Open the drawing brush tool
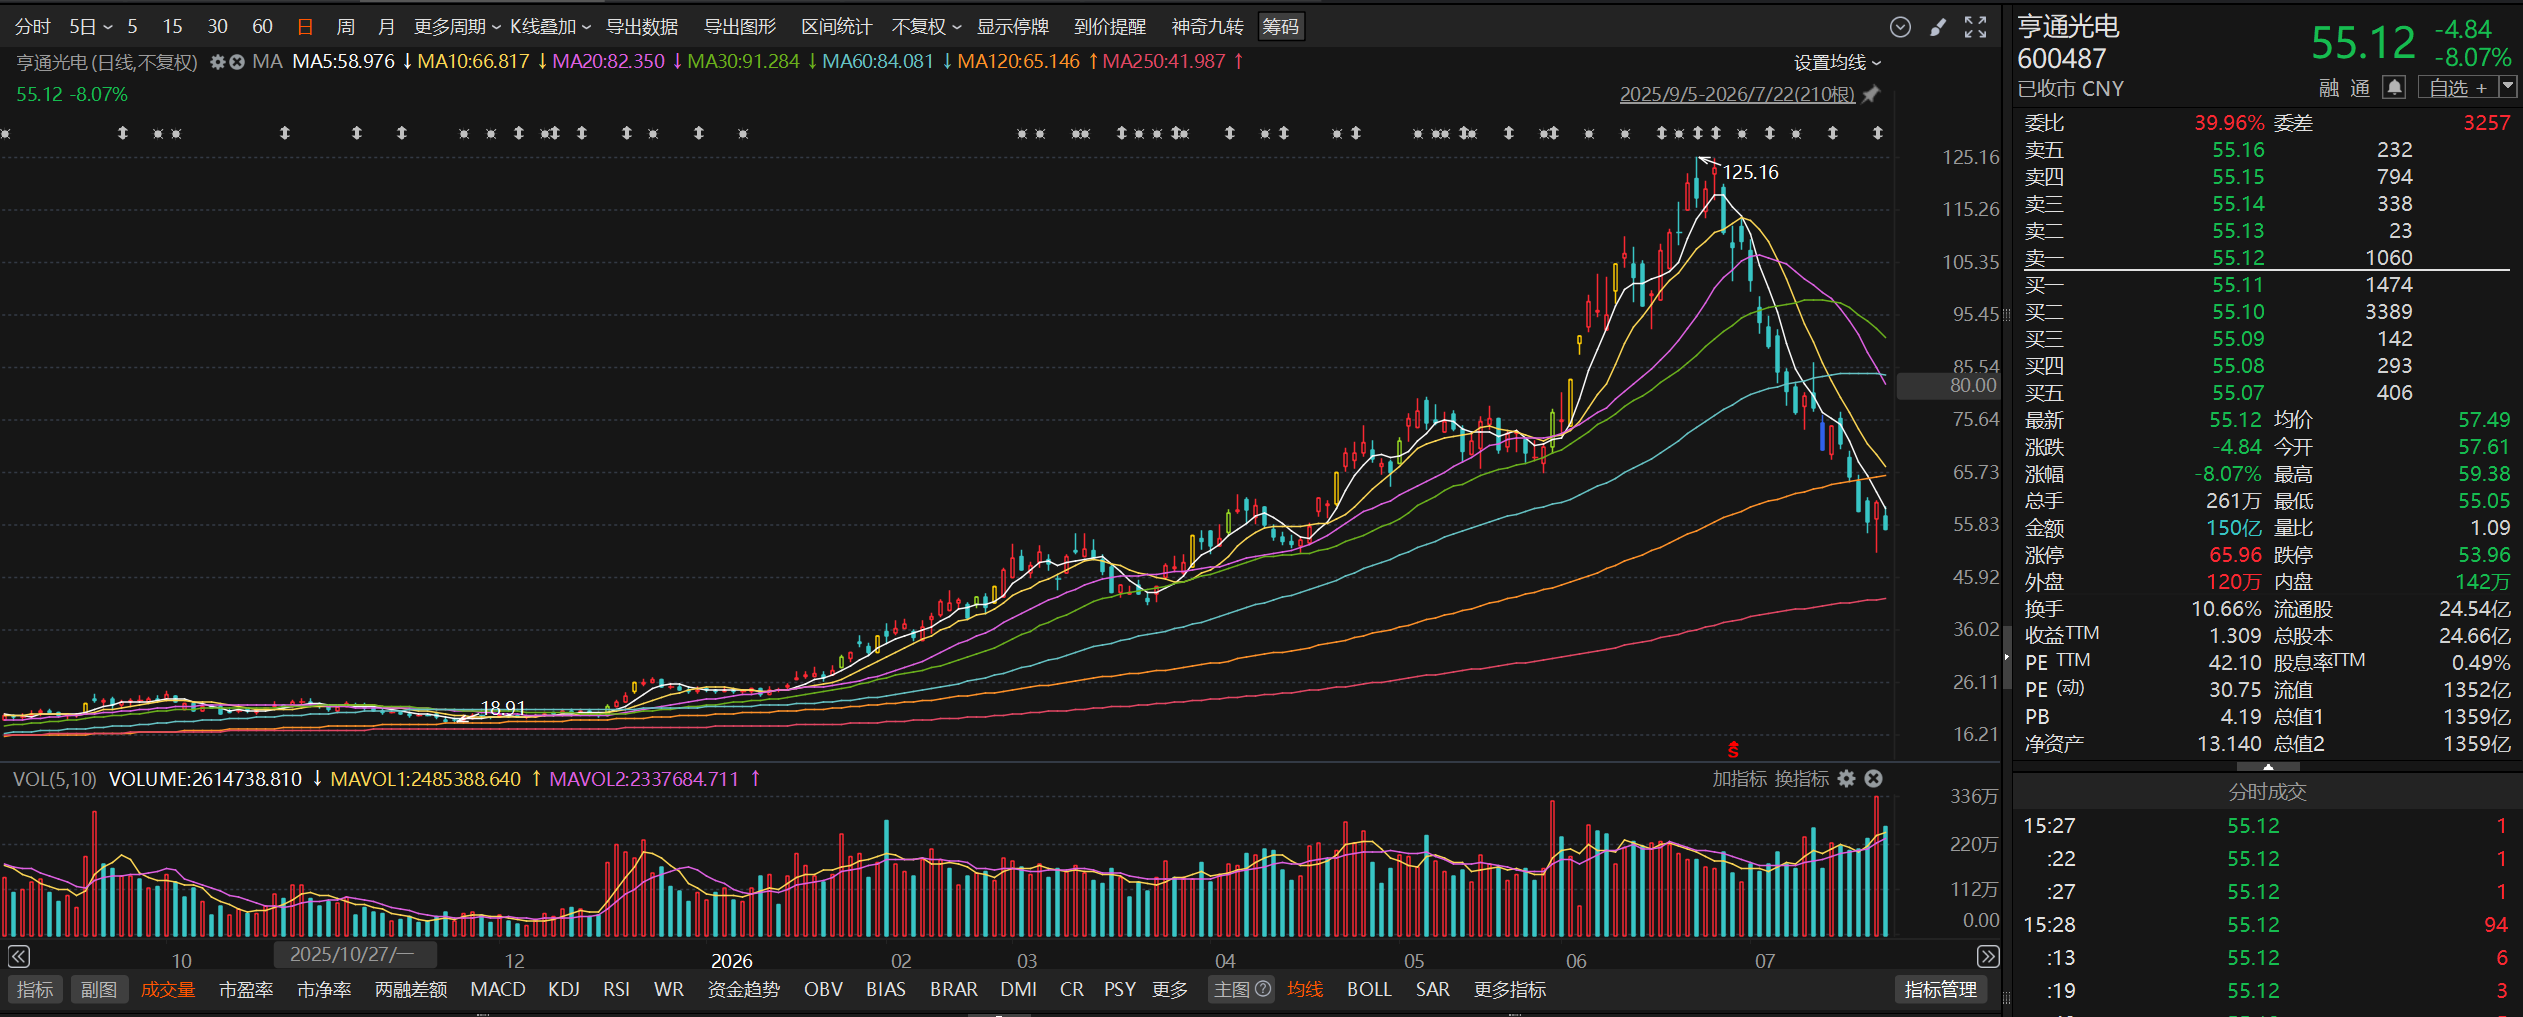The width and height of the screenshot is (2523, 1017). point(1938,27)
